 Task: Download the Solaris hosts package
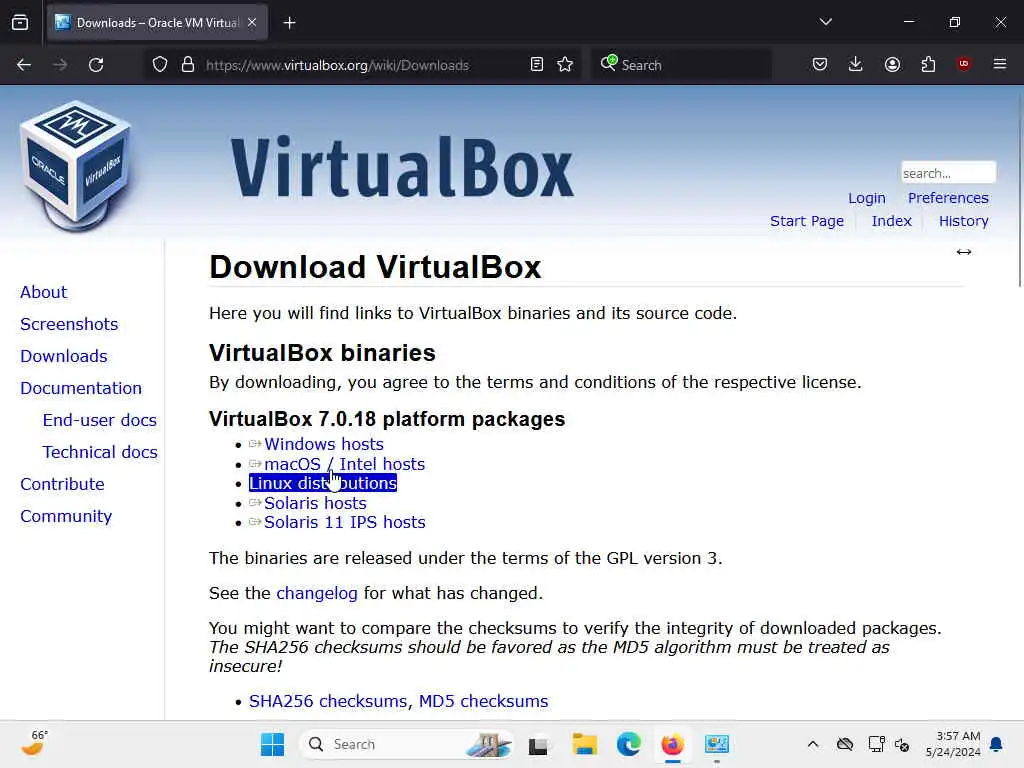tap(315, 504)
